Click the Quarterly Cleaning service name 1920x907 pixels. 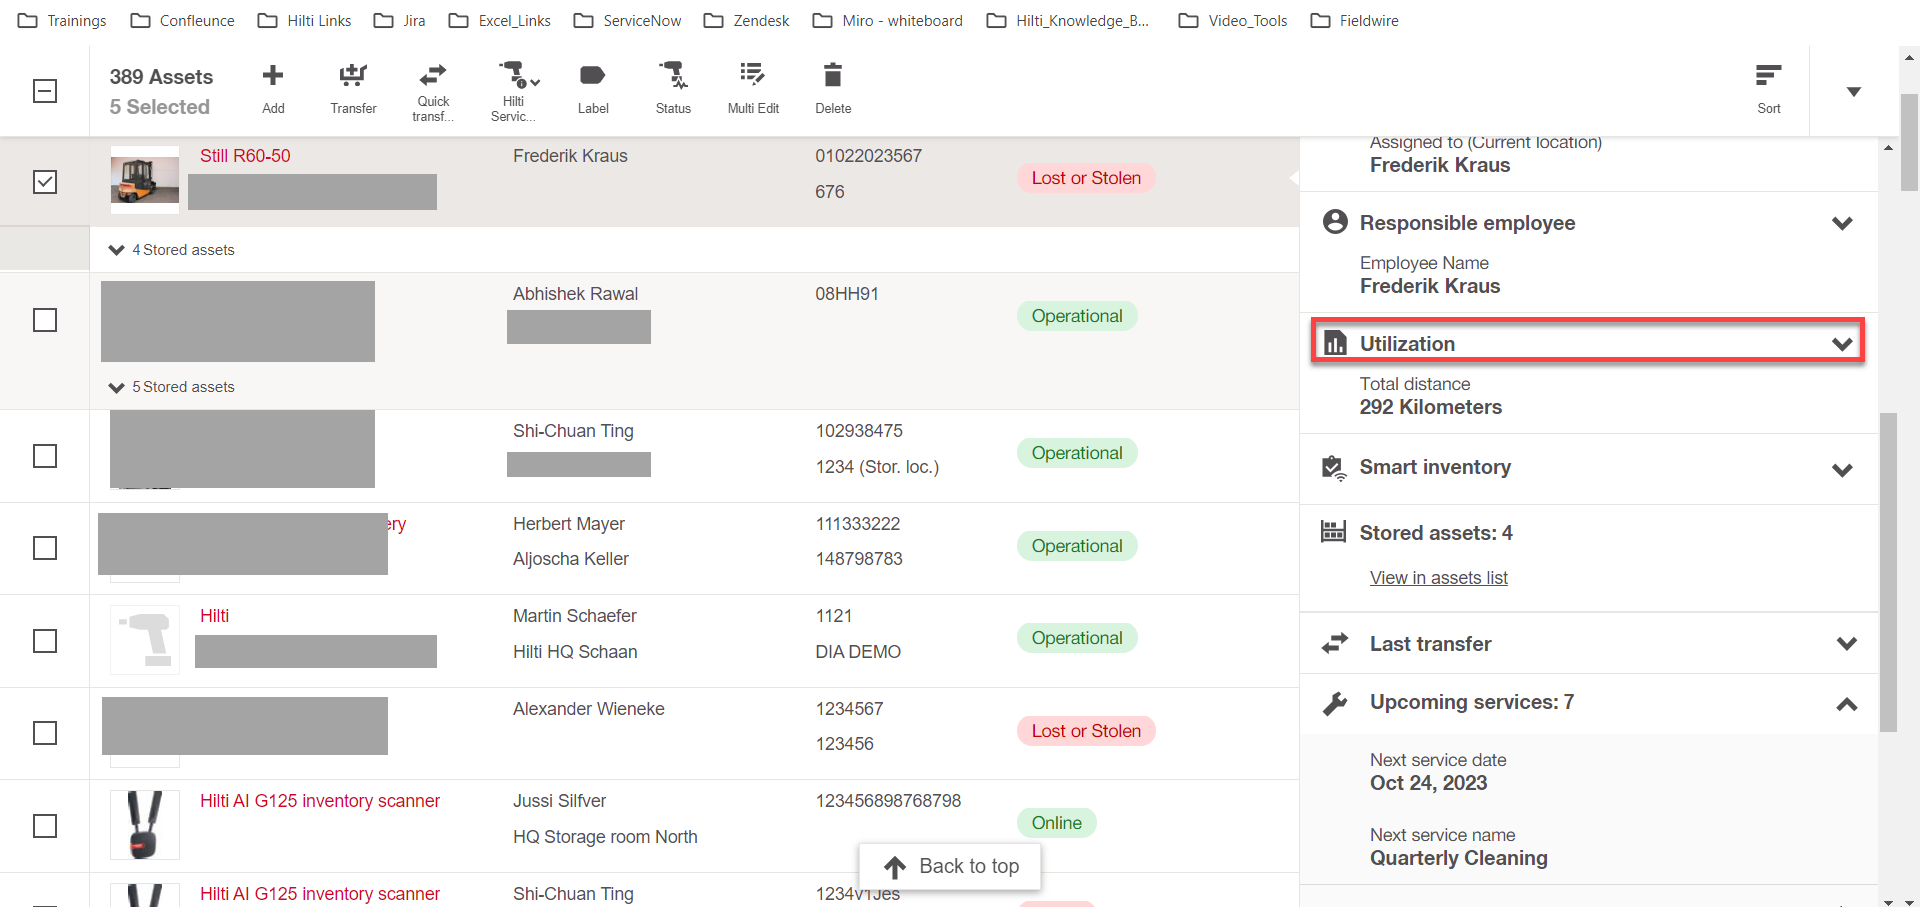tap(1458, 858)
